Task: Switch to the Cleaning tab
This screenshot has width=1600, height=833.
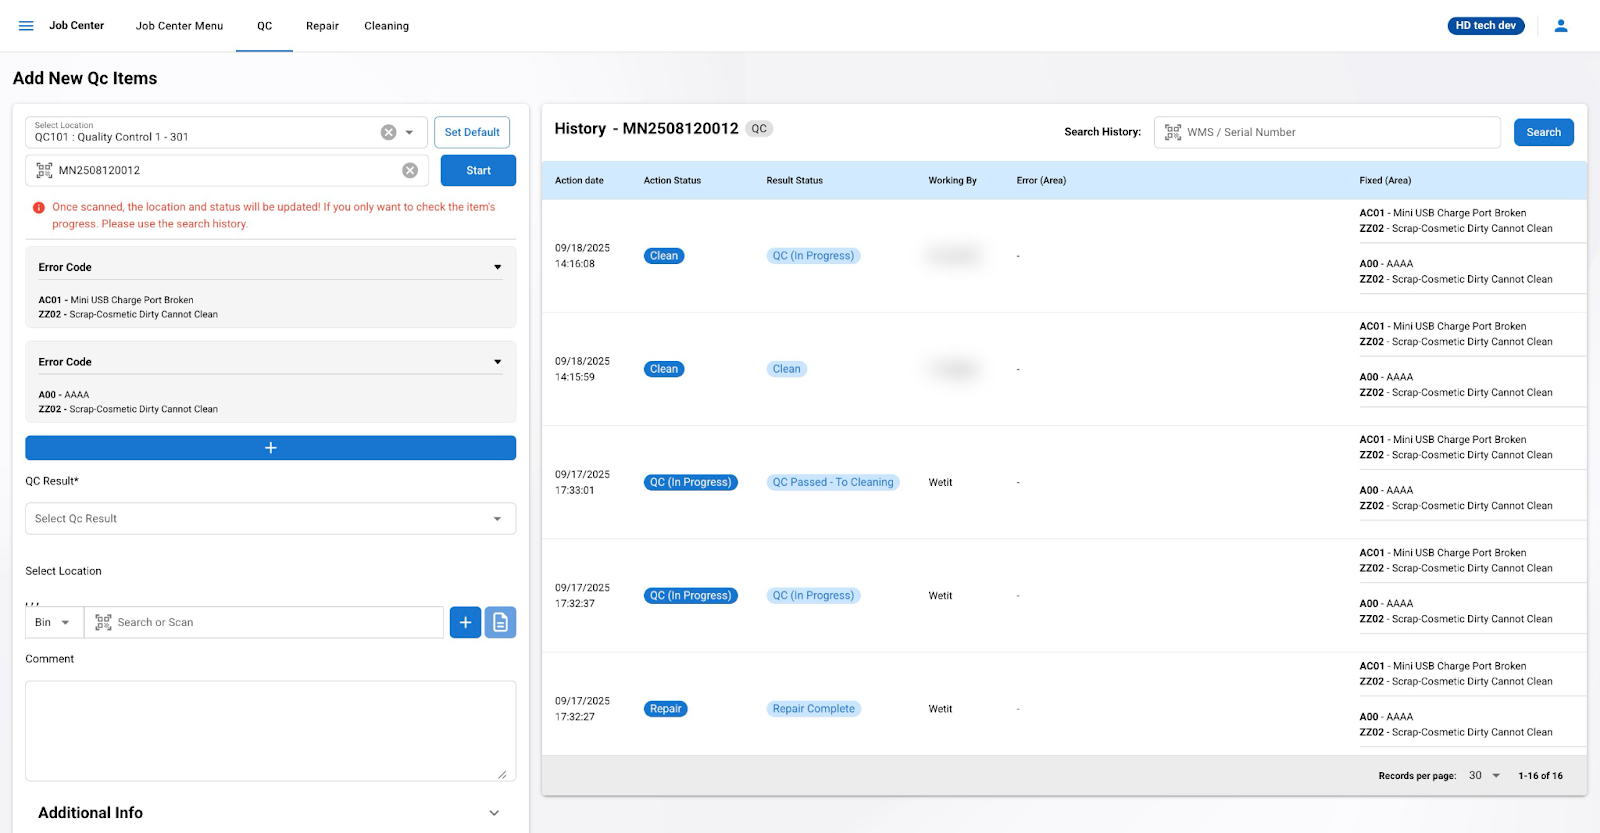Action: 386,26
